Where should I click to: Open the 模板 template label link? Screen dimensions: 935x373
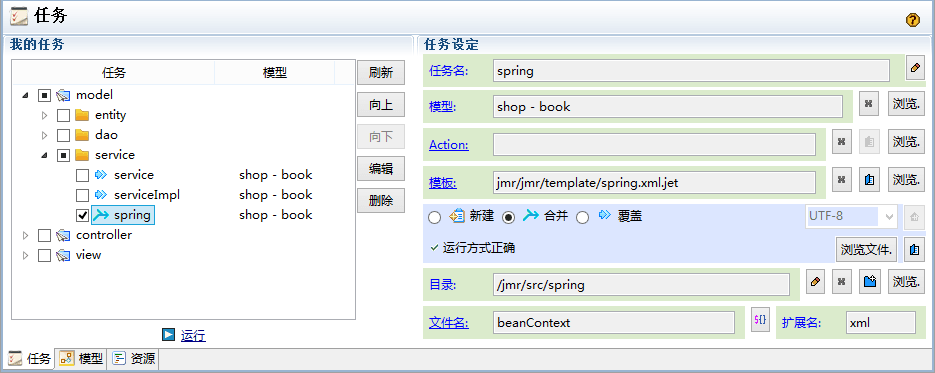(443, 183)
